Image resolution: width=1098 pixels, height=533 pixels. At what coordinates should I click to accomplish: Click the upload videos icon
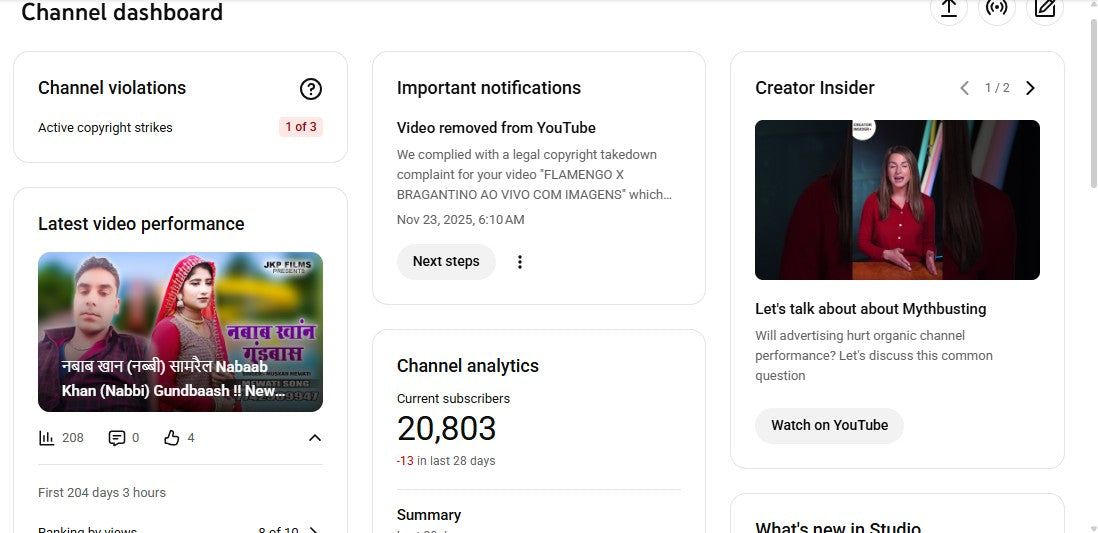pos(949,9)
